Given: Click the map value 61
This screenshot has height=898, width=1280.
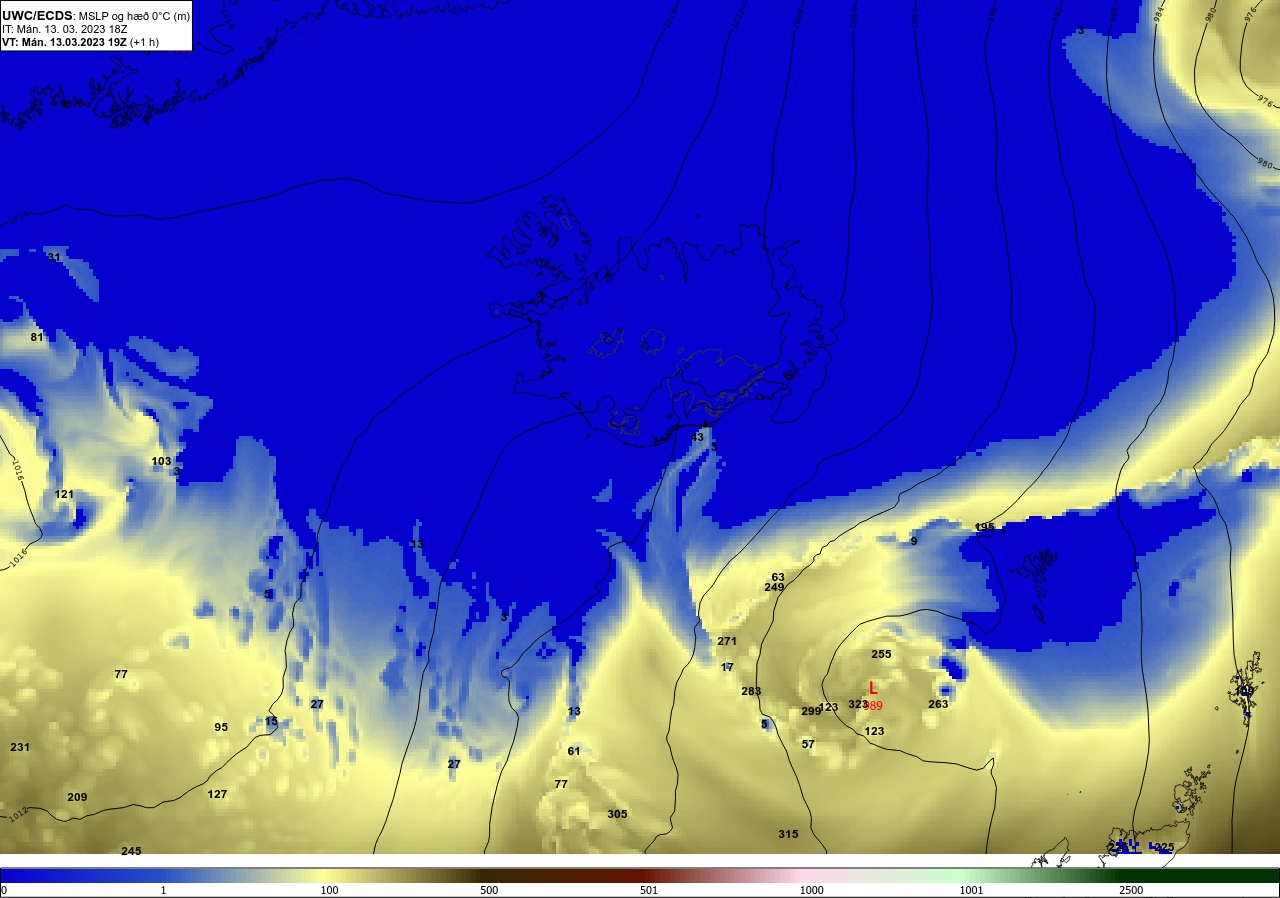Looking at the screenshot, I should [574, 751].
